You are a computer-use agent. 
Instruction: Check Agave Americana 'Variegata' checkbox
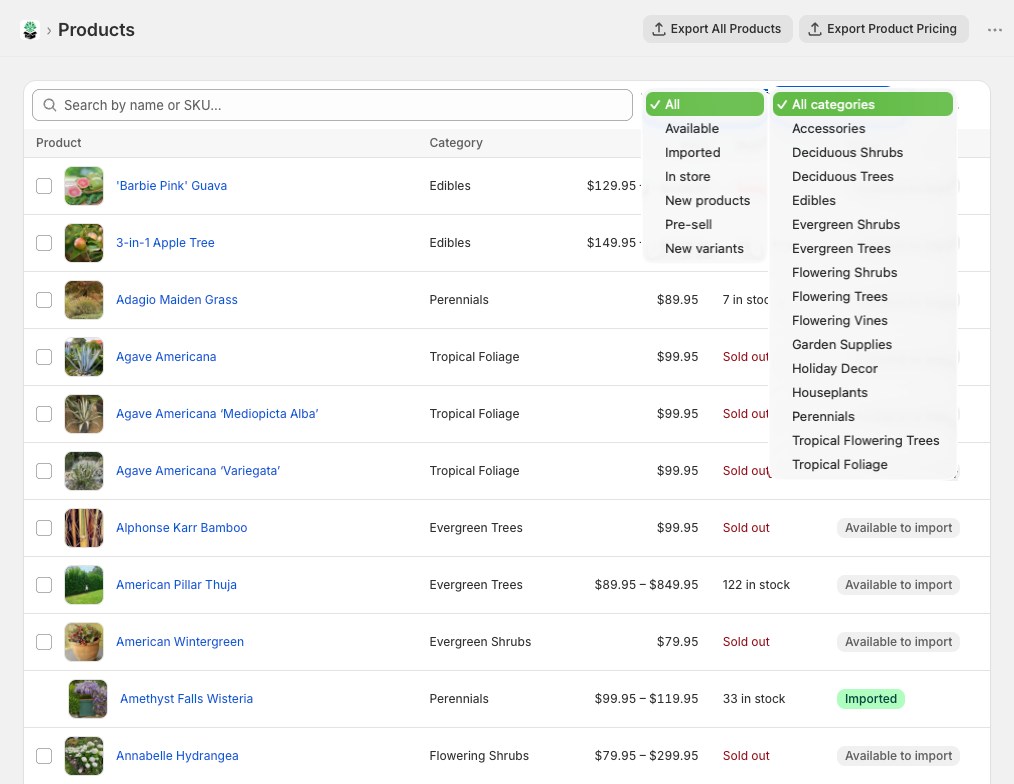point(44,470)
